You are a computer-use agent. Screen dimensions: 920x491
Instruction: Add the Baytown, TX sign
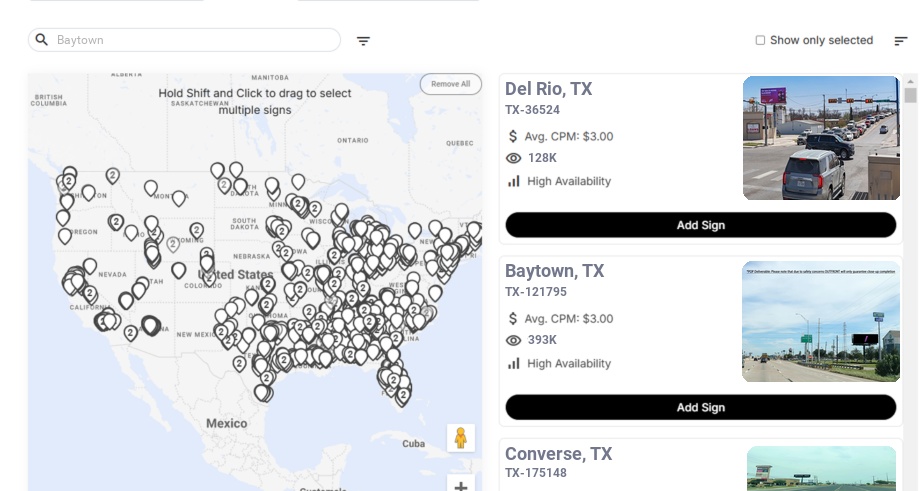pos(700,407)
